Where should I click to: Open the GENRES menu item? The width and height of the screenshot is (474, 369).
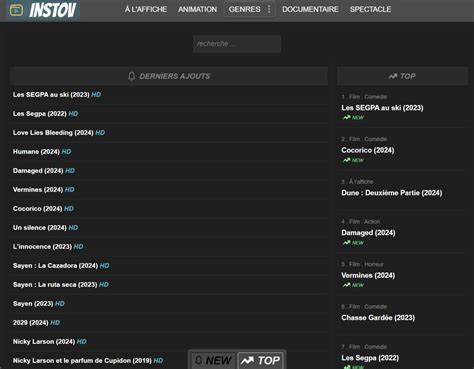tap(244, 9)
